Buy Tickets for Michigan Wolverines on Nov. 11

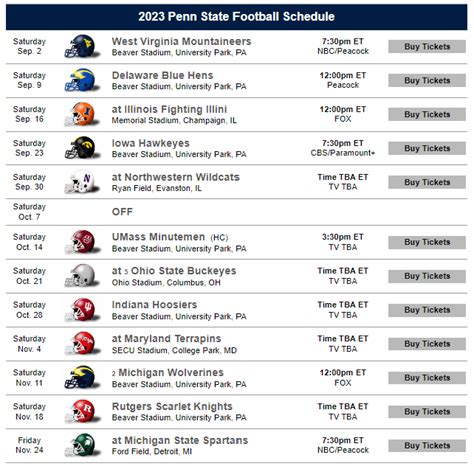tap(427, 378)
